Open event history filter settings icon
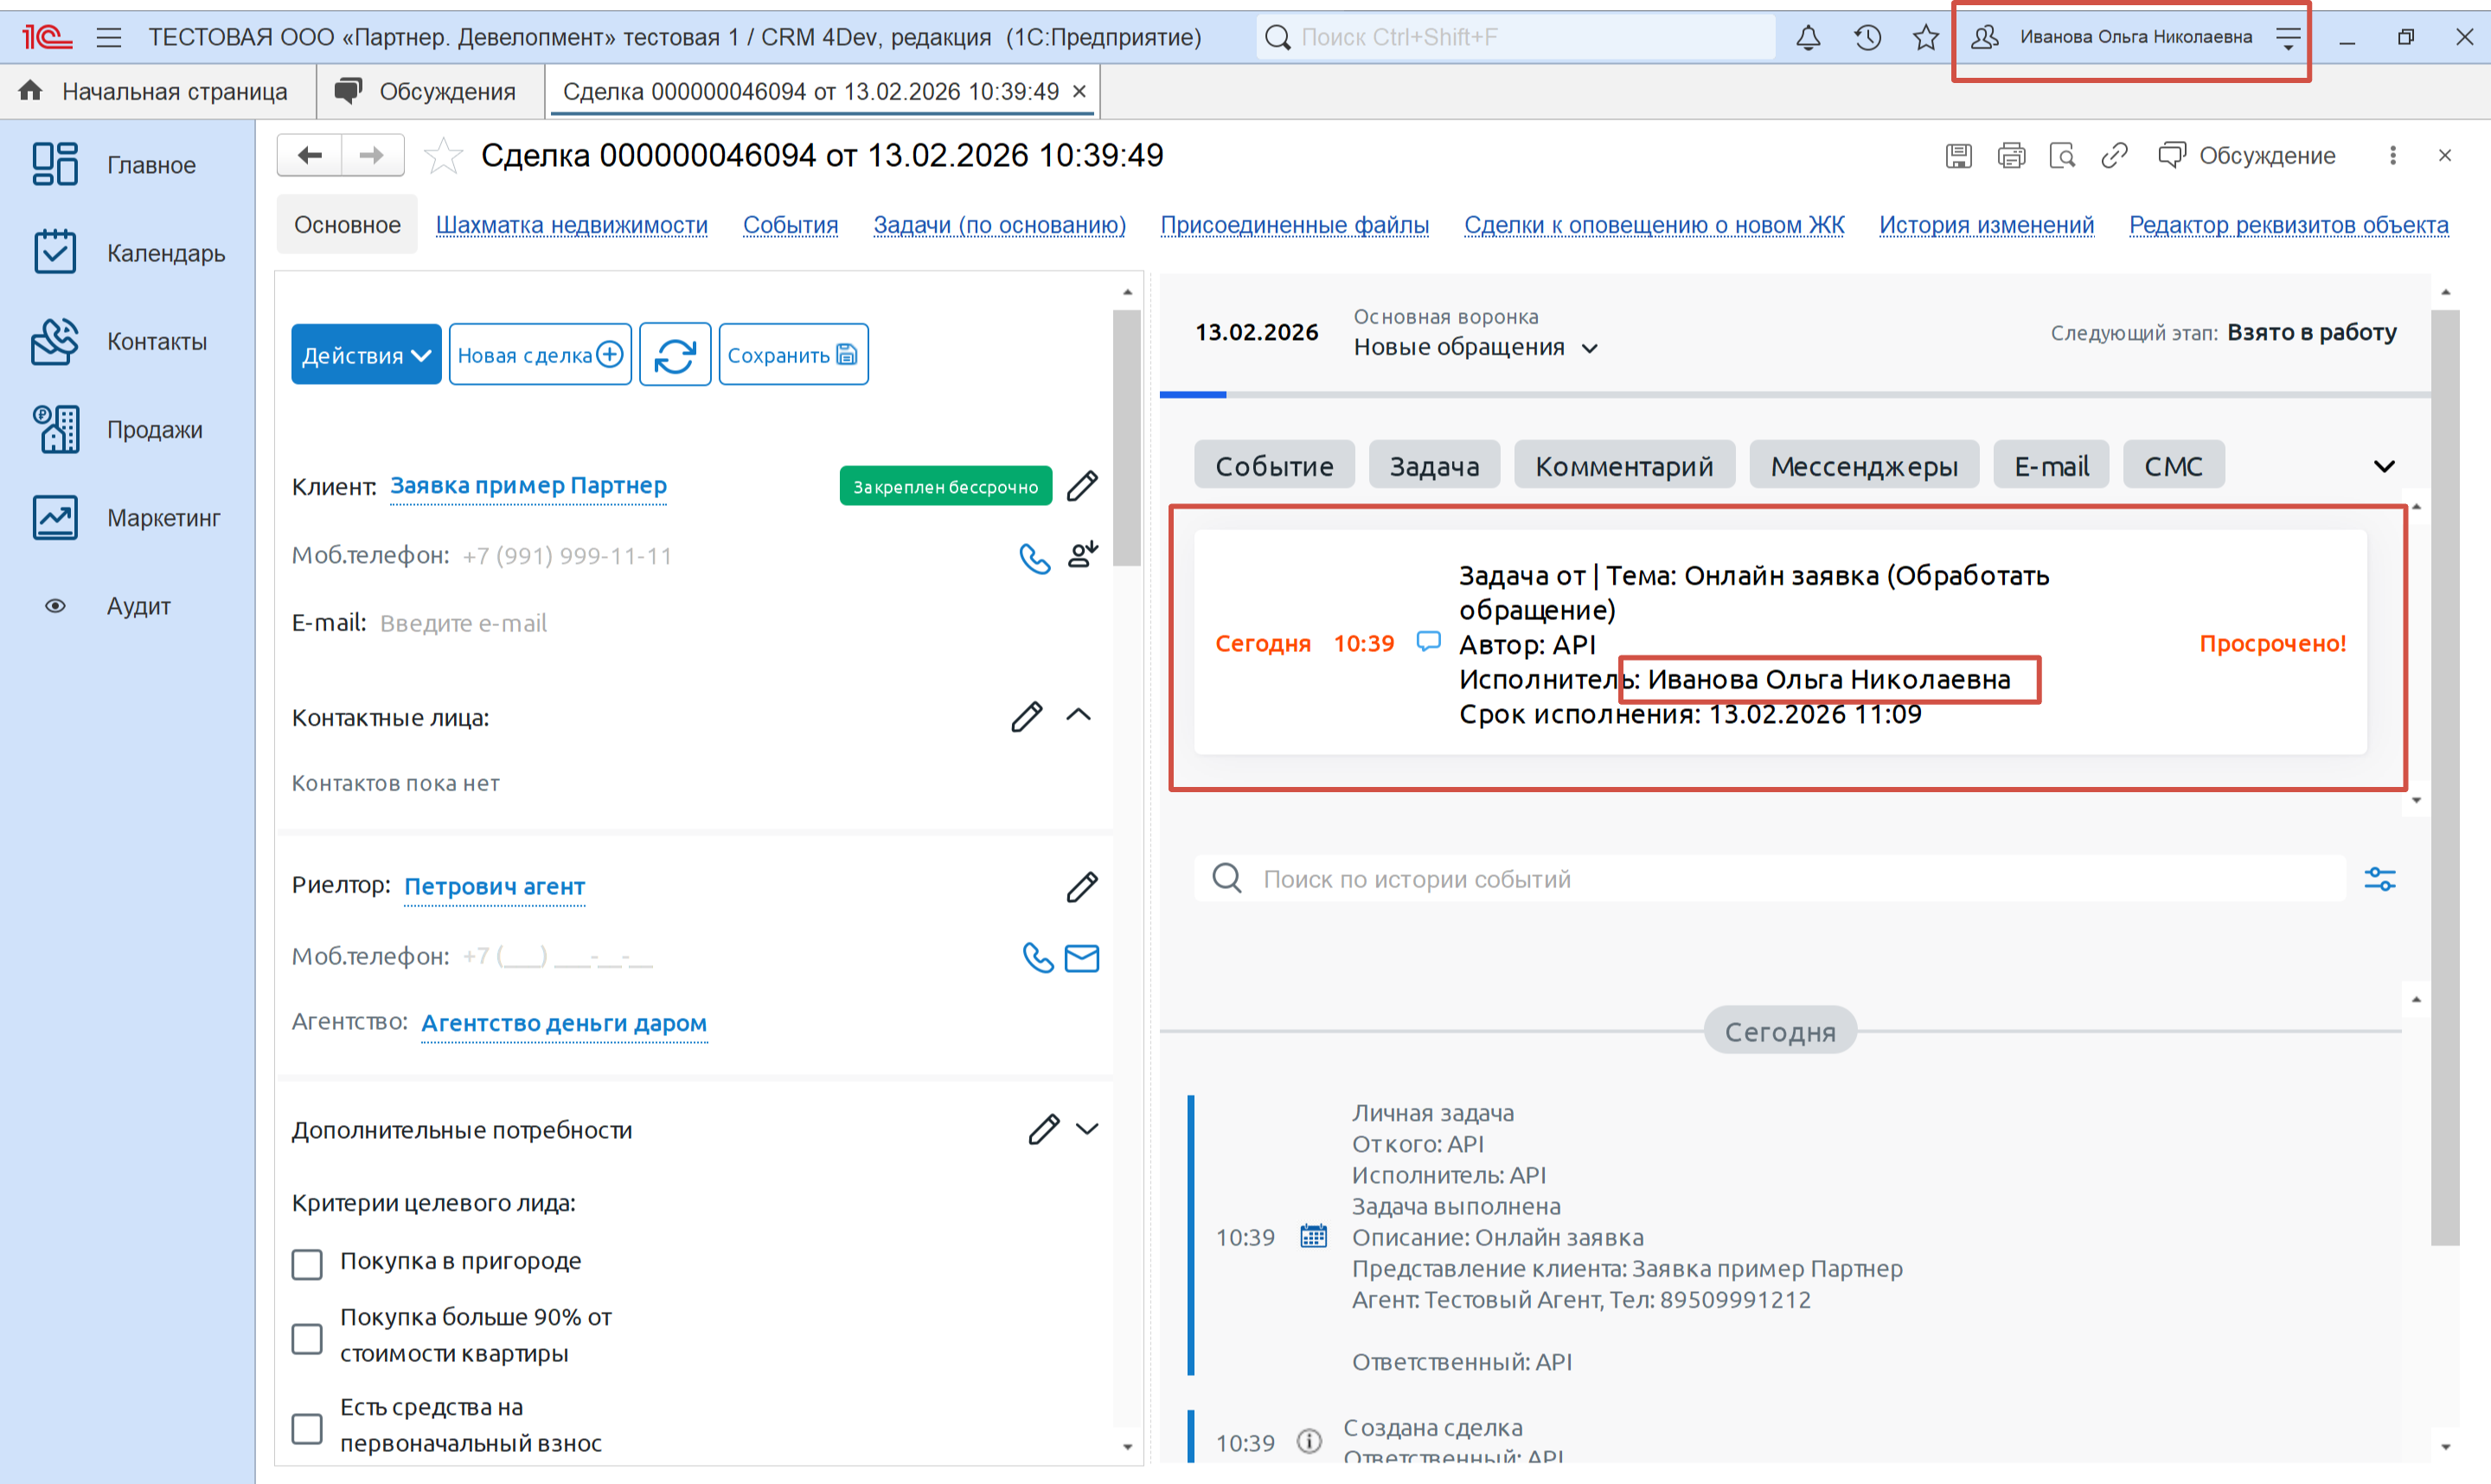This screenshot has height=1484, width=2491. (2379, 879)
